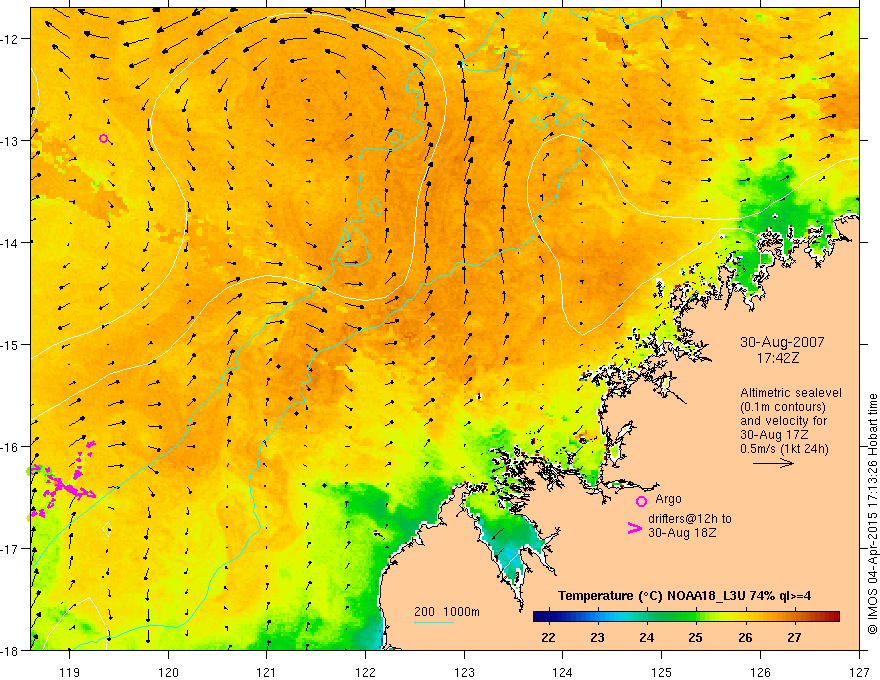Image resolution: width=880 pixels, height=680 pixels.
Task: Click the latitude axis label '-18'
Action: 10,650
